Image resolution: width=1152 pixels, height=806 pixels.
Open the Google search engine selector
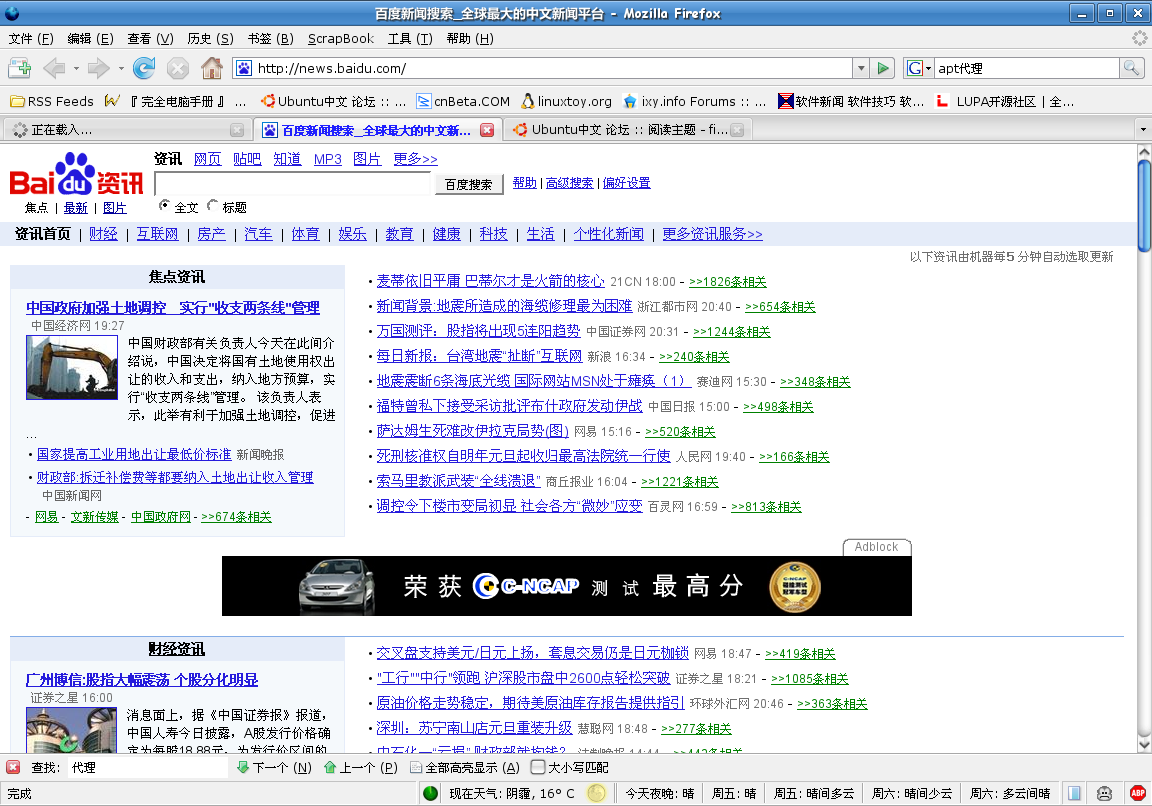tap(918, 68)
